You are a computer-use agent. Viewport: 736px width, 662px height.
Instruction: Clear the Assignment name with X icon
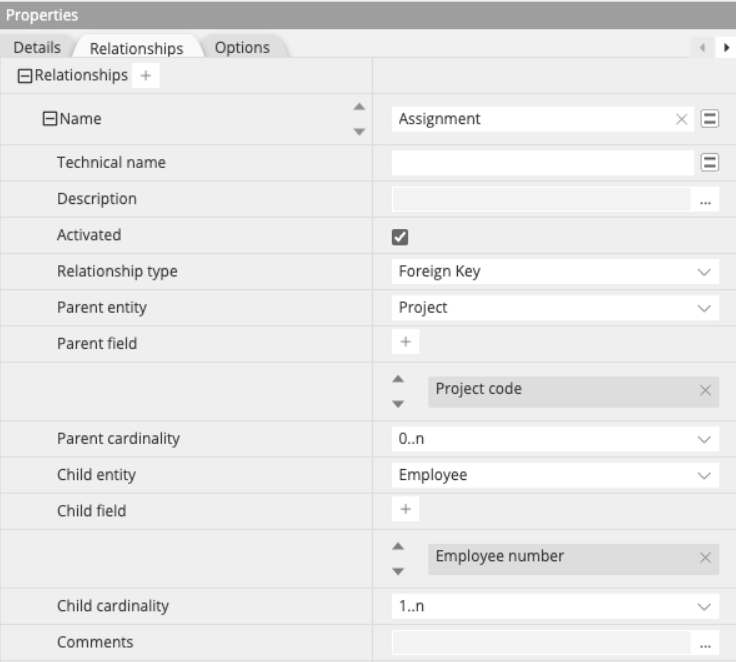coord(682,119)
